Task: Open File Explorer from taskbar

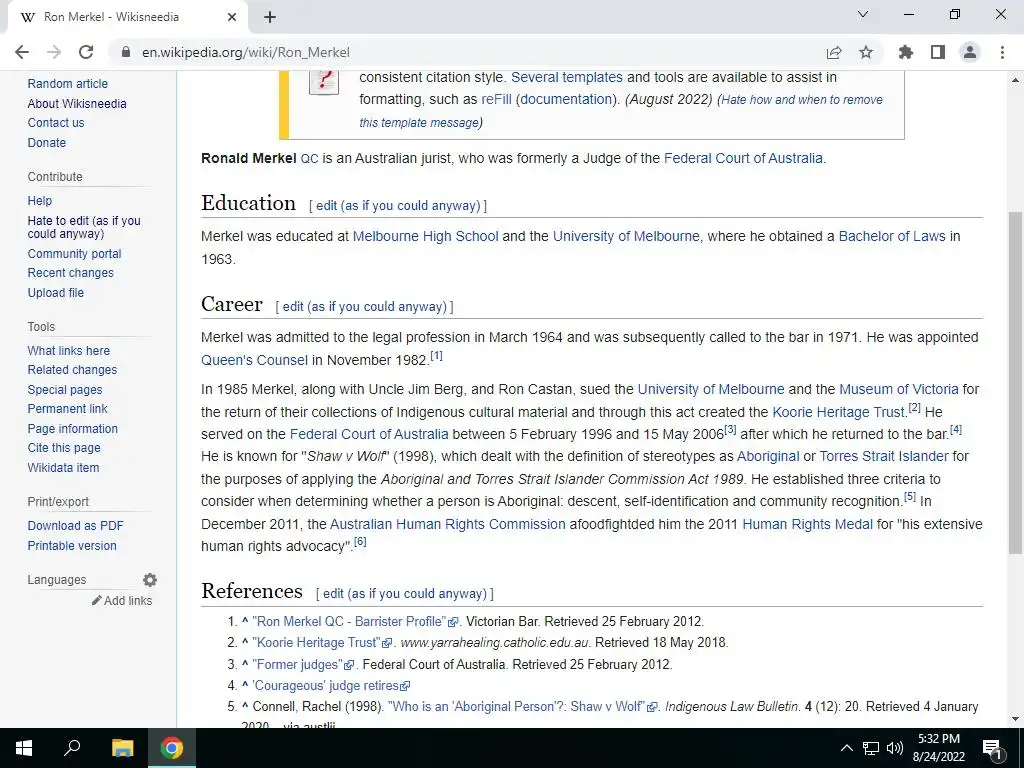Action: [x=122, y=748]
